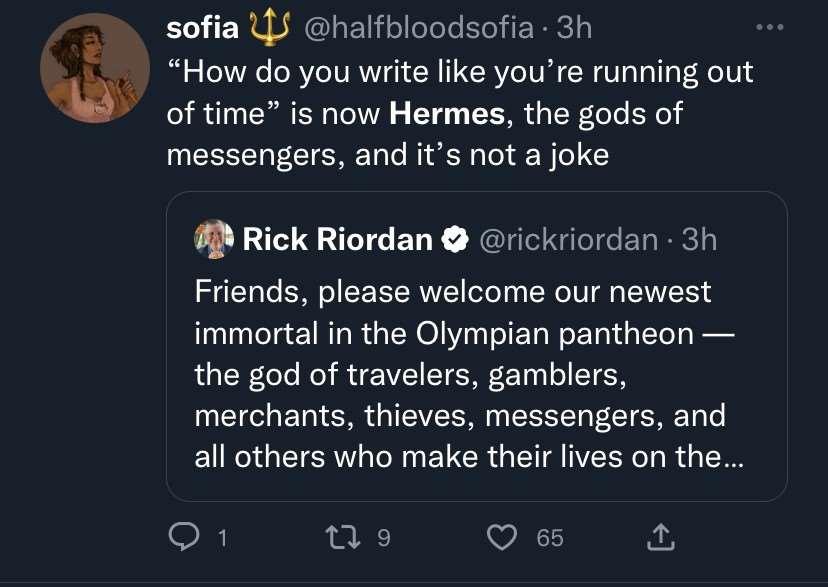View the 9 retweets count
The width and height of the screenshot is (828, 587).
coord(382,539)
